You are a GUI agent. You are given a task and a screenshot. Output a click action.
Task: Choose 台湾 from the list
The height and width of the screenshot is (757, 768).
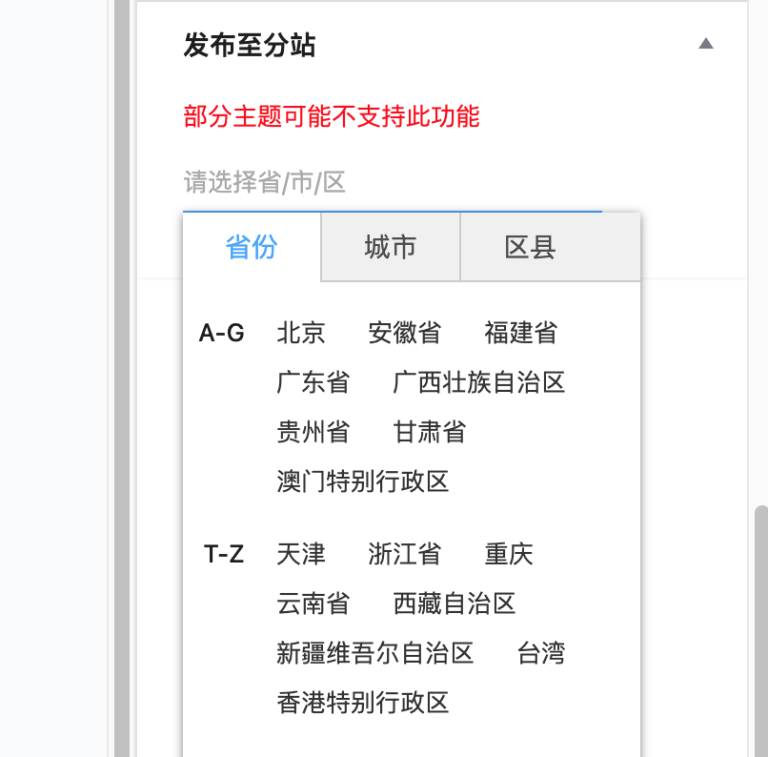541,654
